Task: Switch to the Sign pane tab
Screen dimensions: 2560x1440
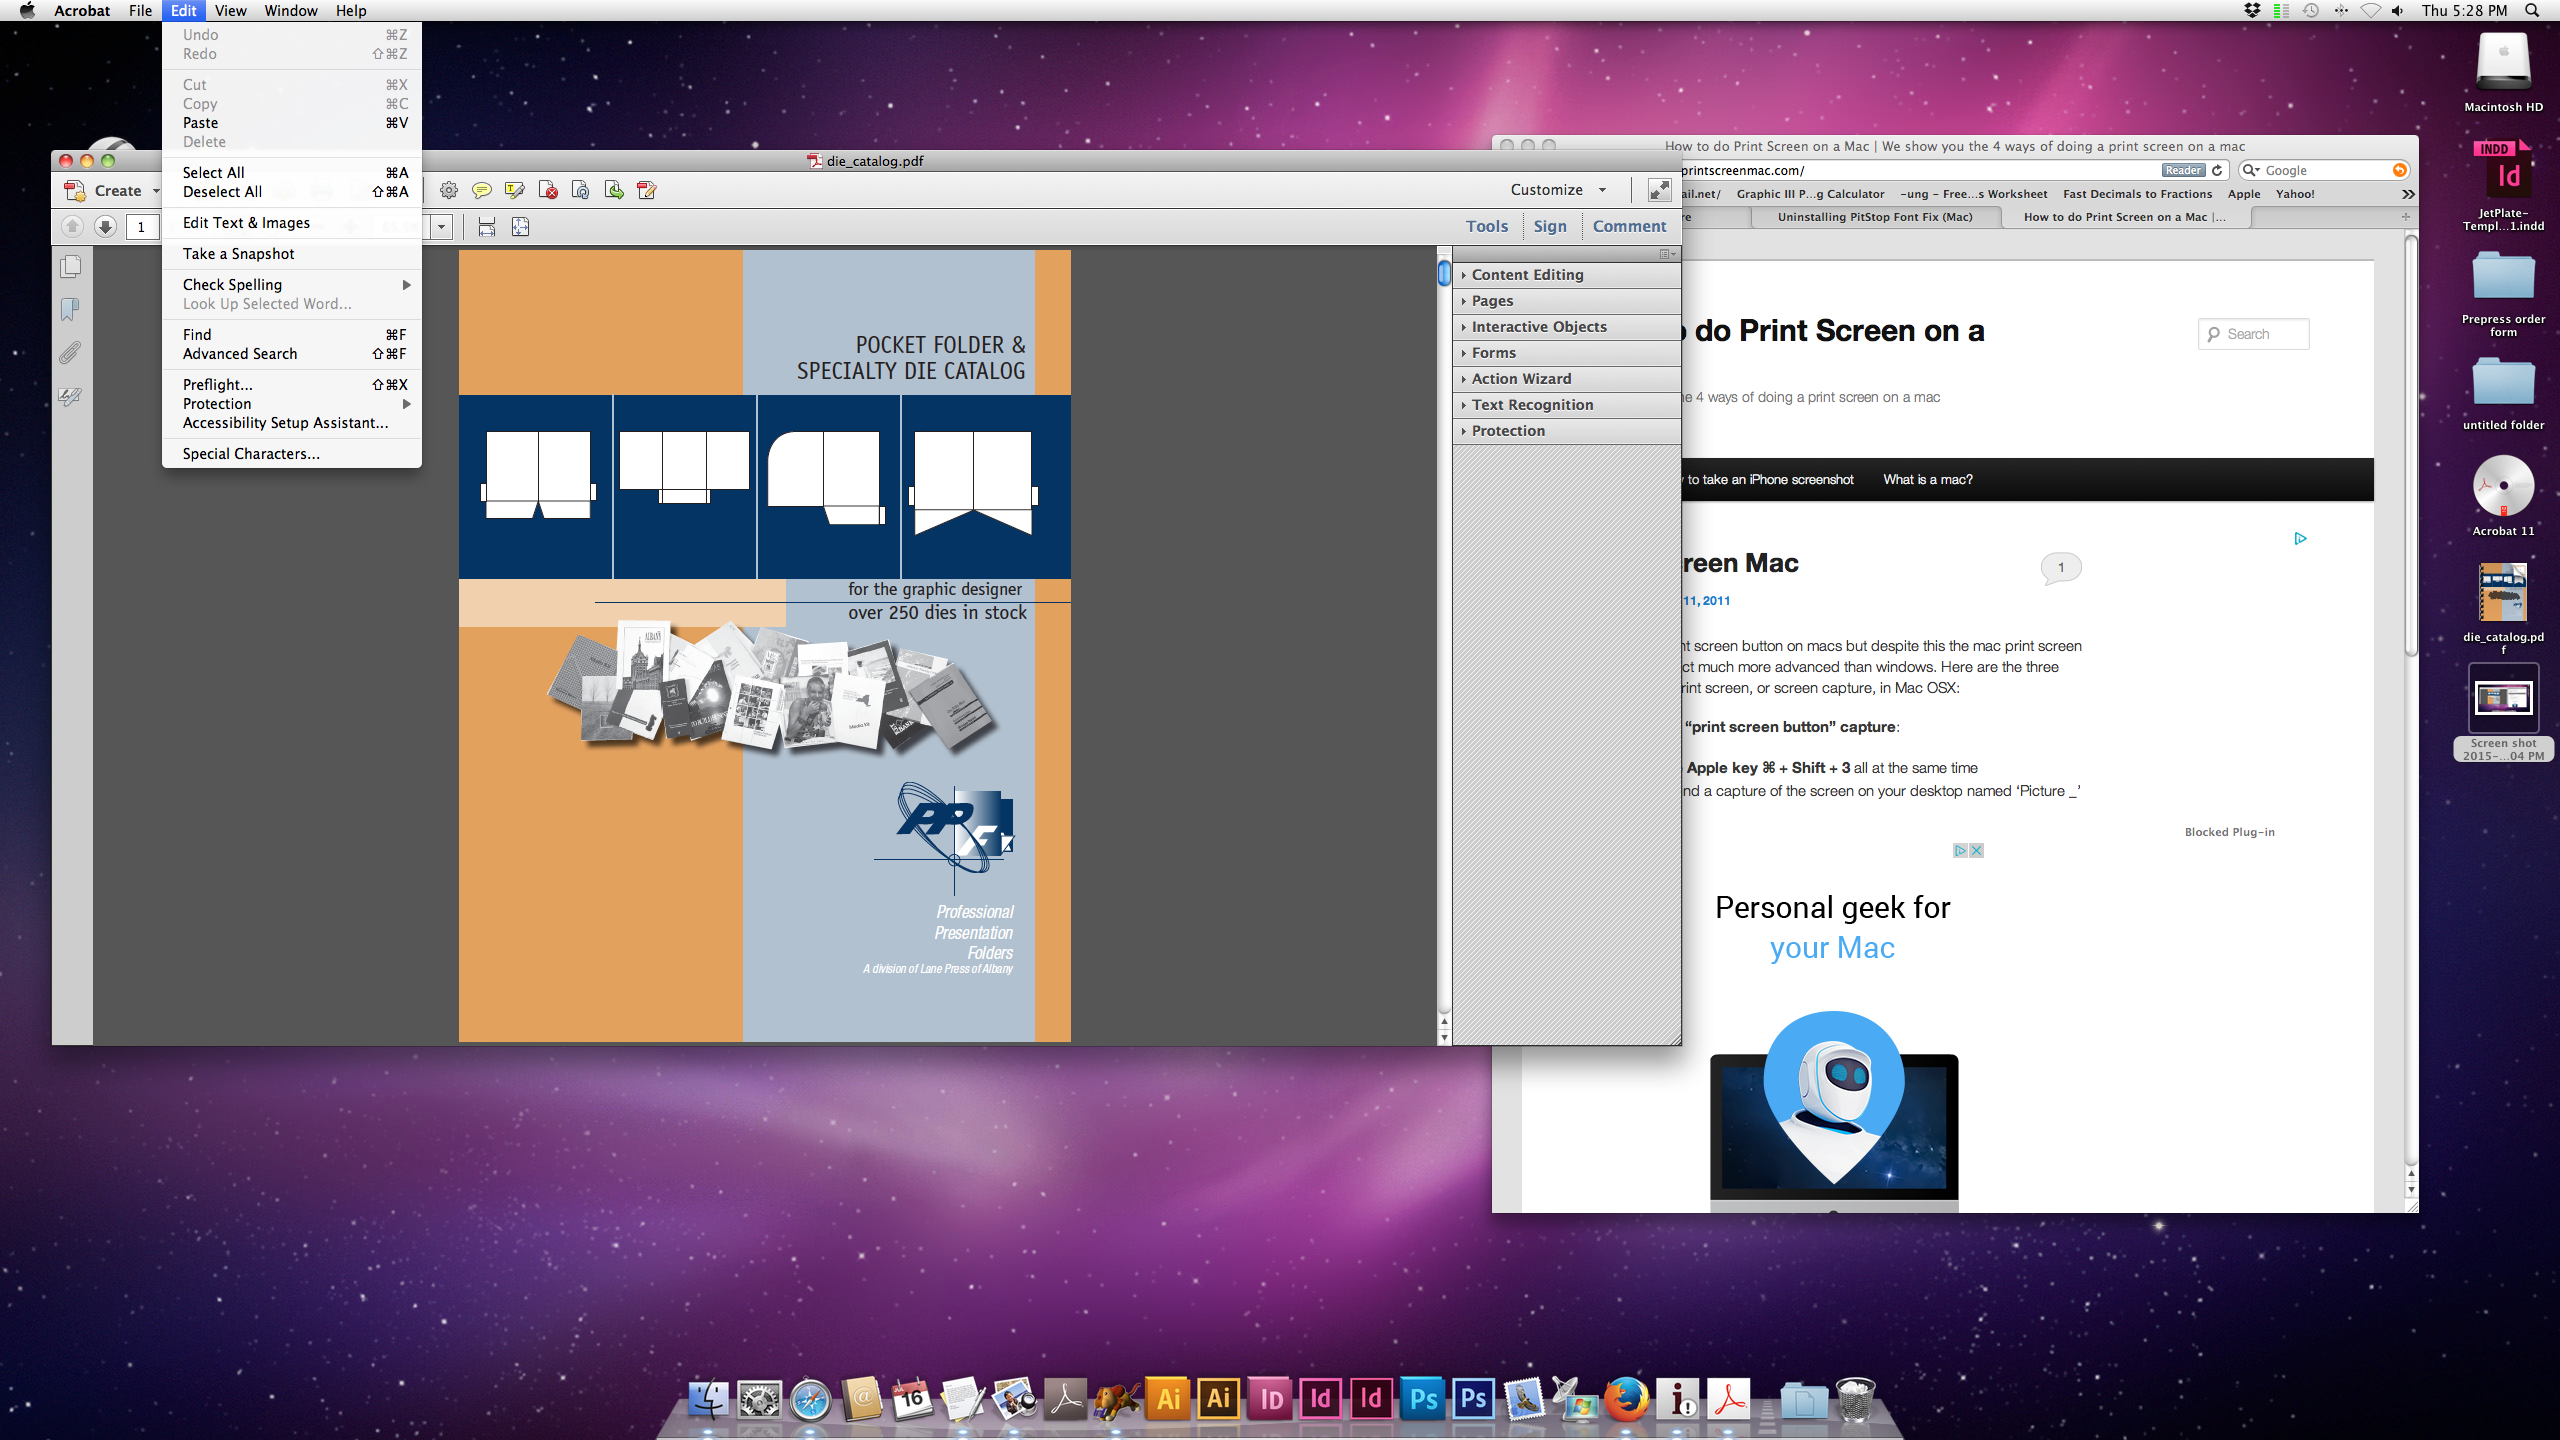Action: (x=1550, y=226)
